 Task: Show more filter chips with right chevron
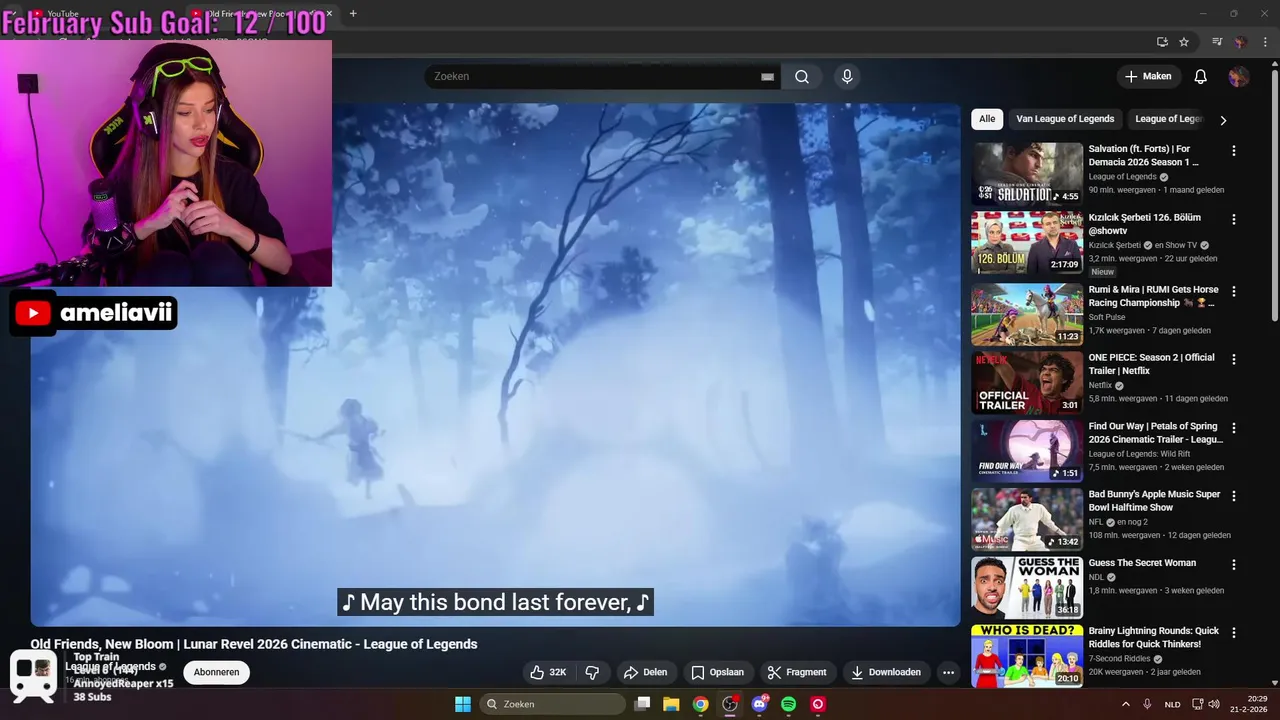pyautogui.click(x=1223, y=120)
